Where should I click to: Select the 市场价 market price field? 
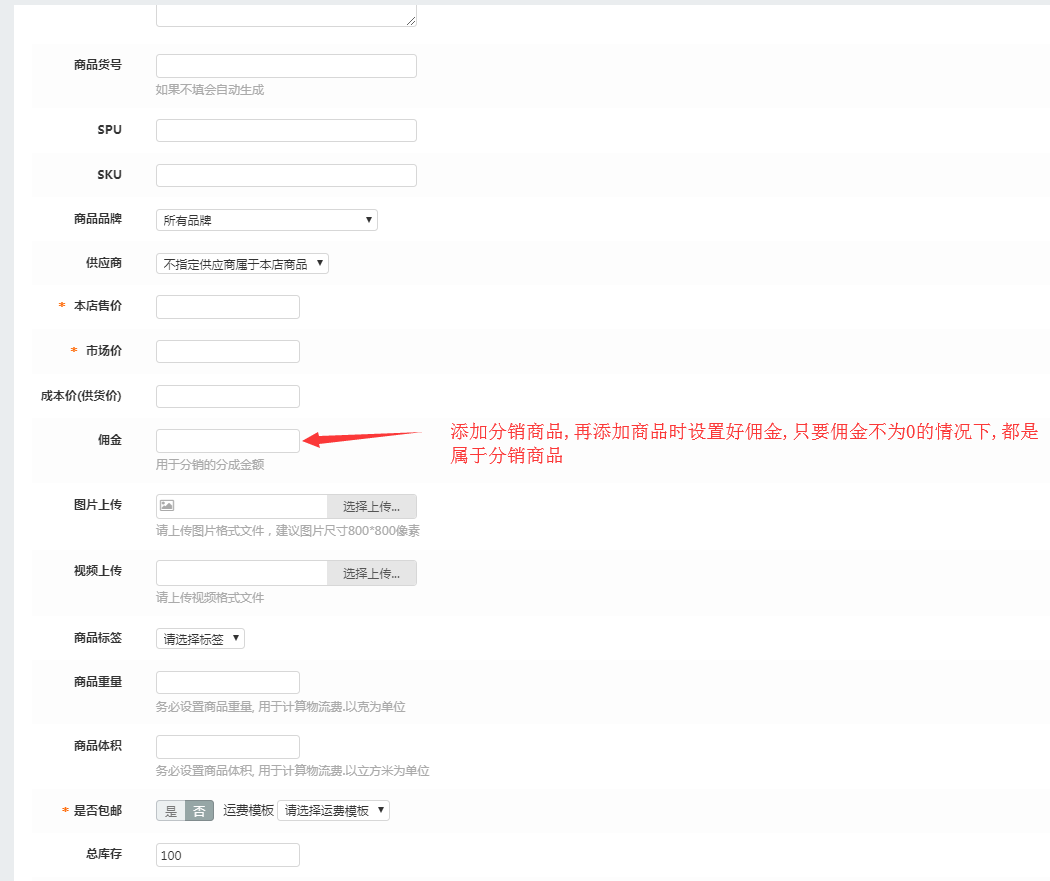228,351
